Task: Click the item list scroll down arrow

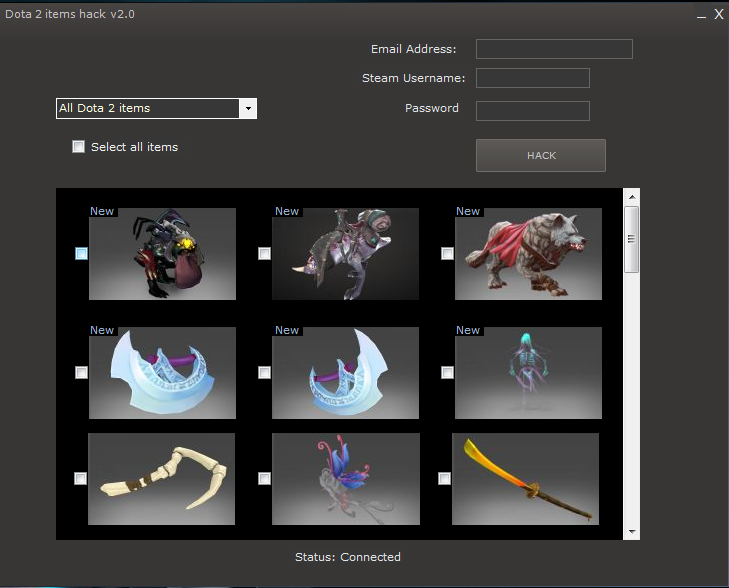Action: (x=632, y=531)
